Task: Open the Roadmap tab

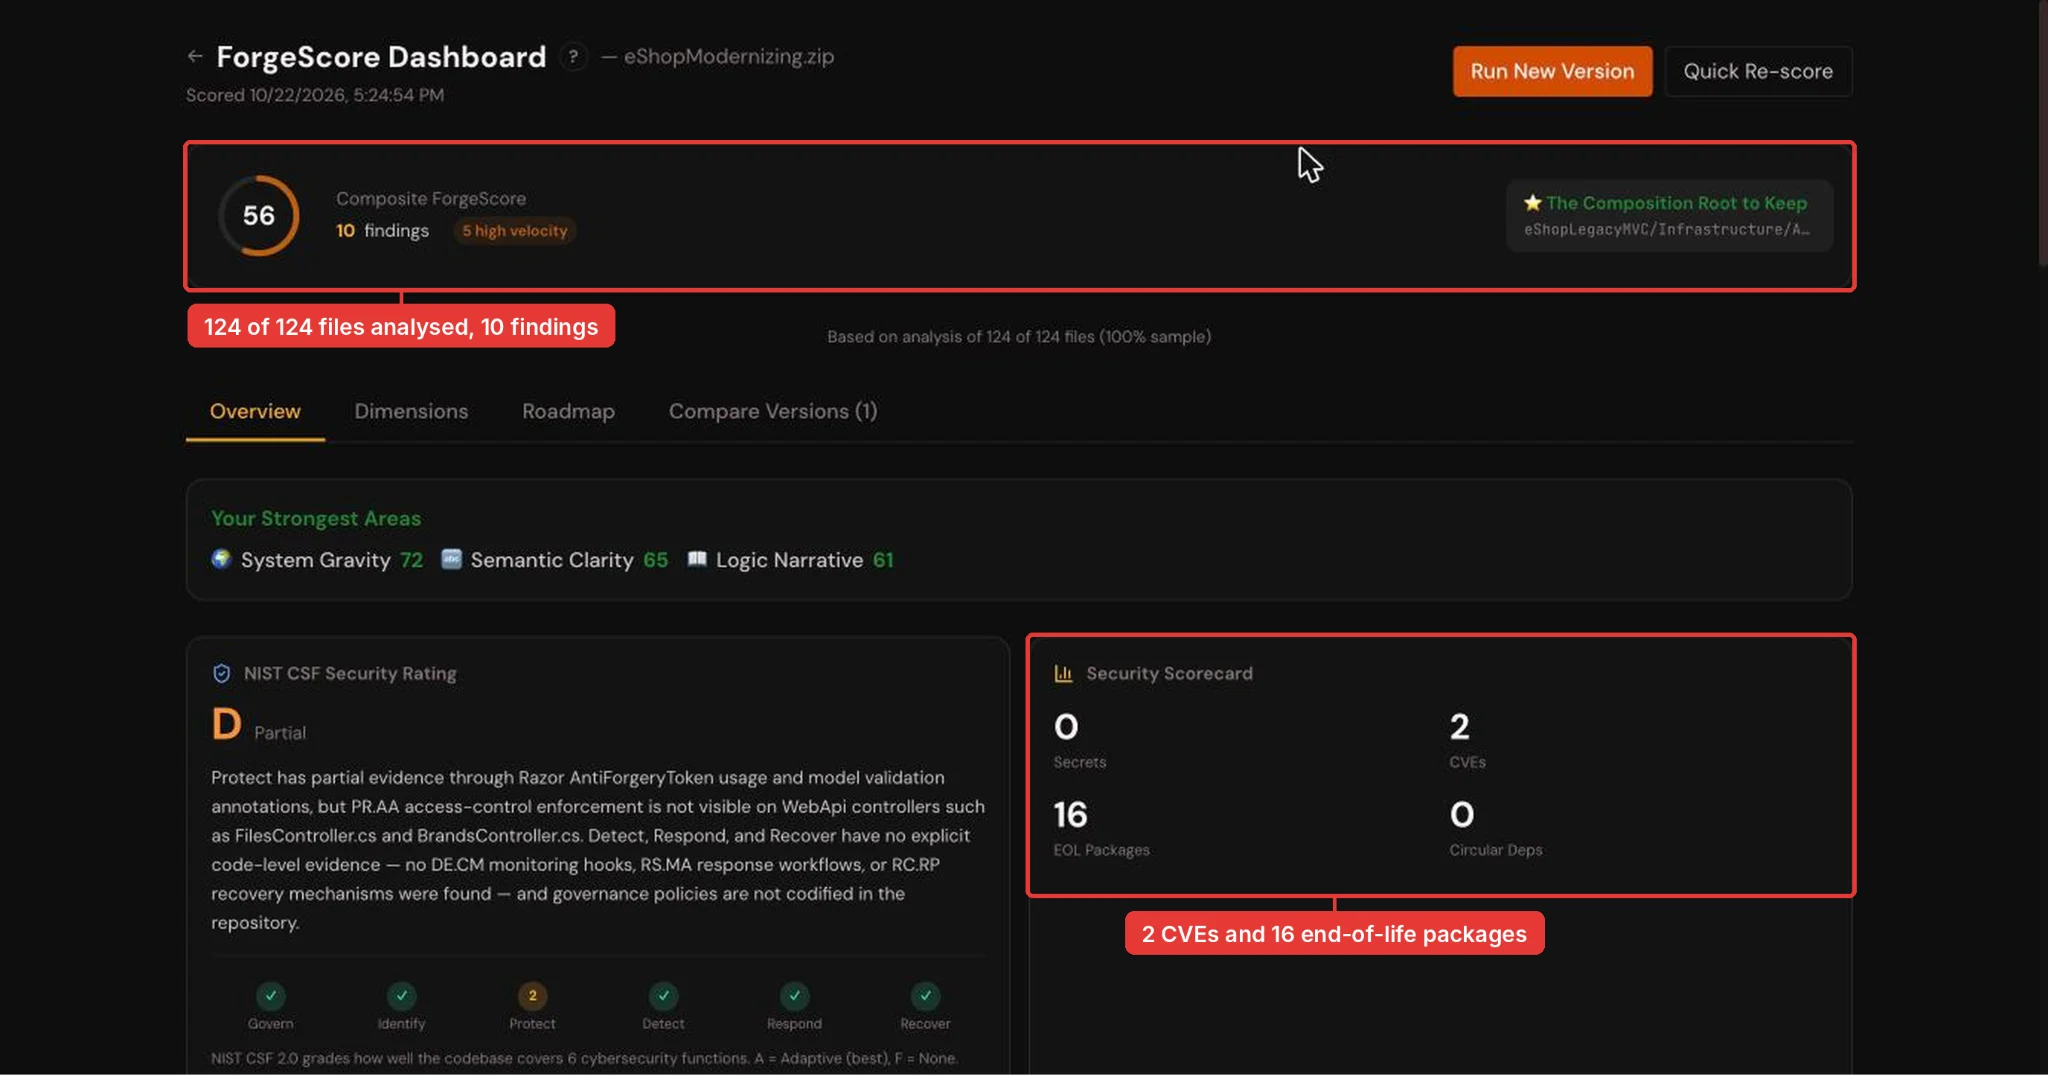Action: [568, 411]
